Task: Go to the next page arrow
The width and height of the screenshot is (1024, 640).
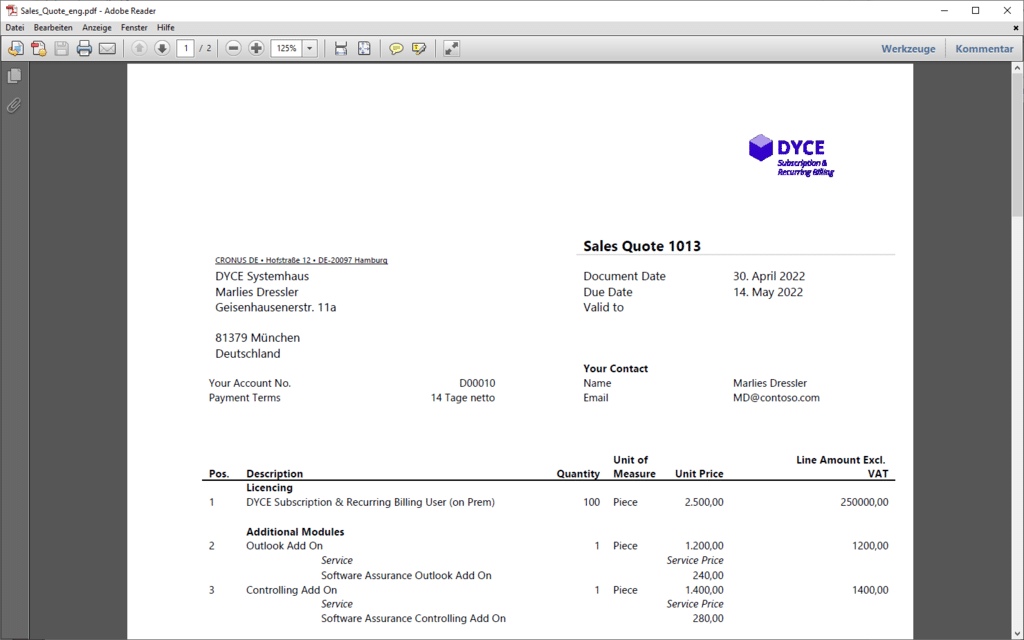Action: click(x=162, y=48)
